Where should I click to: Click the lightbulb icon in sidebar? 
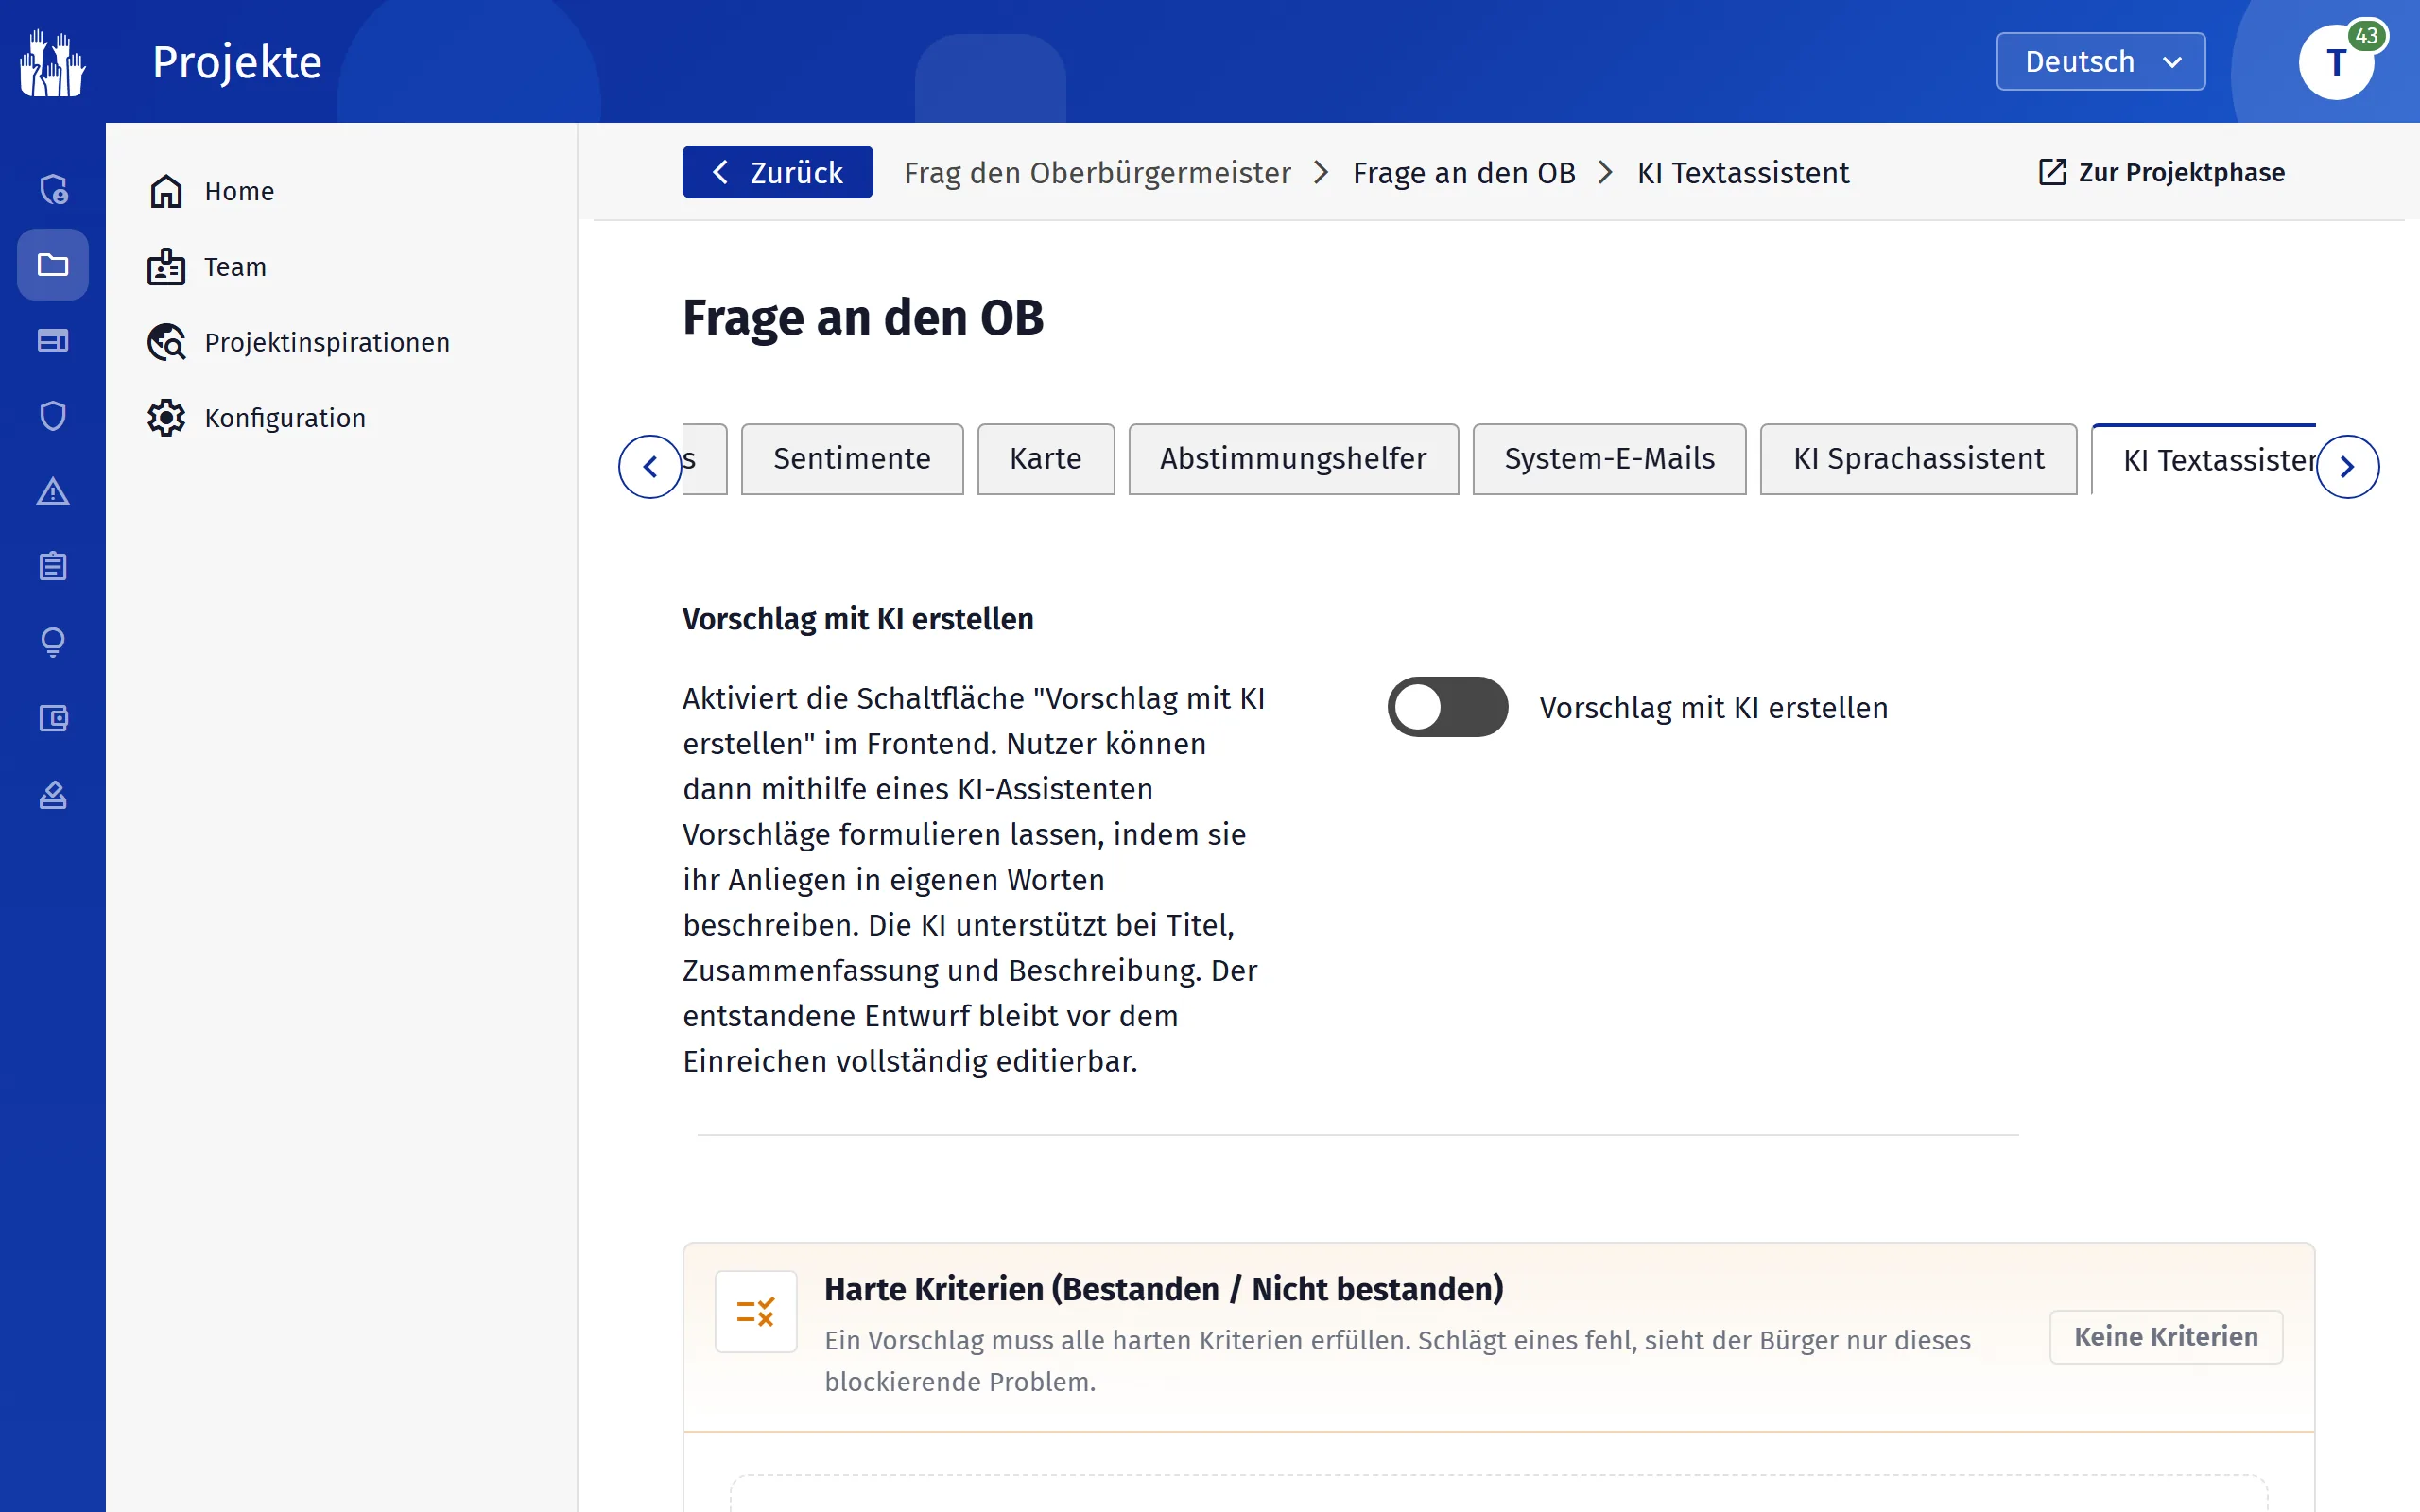[x=52, y=642]
